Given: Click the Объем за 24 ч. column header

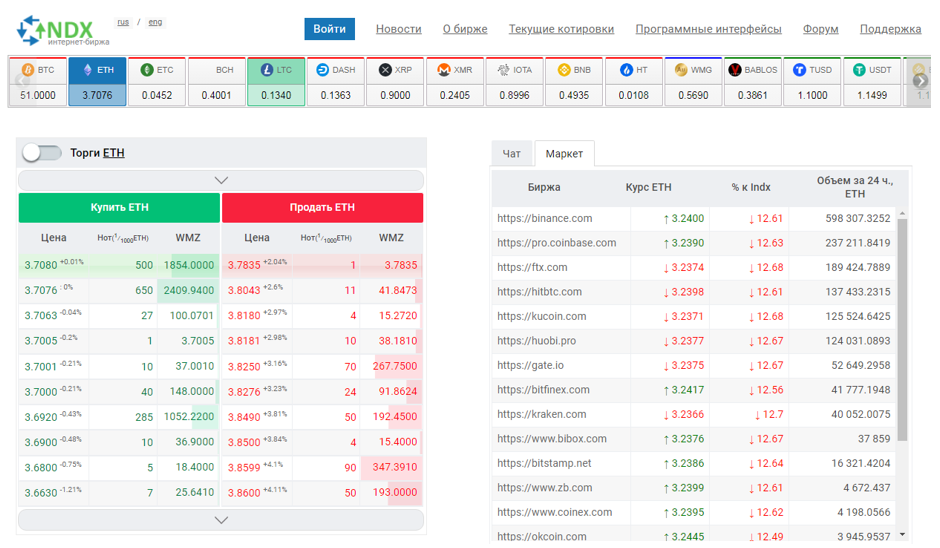Looking at the screenshot, I should coord(855,187).
